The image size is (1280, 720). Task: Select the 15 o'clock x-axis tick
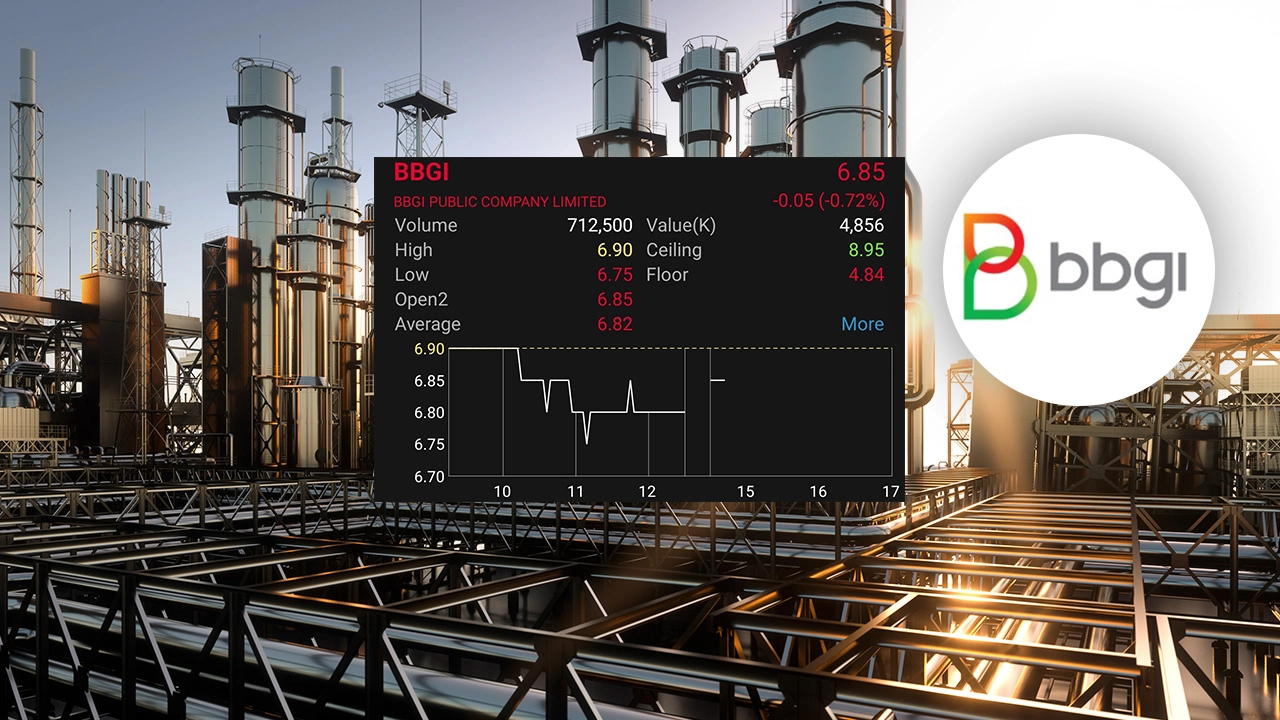tap(745, 491)
